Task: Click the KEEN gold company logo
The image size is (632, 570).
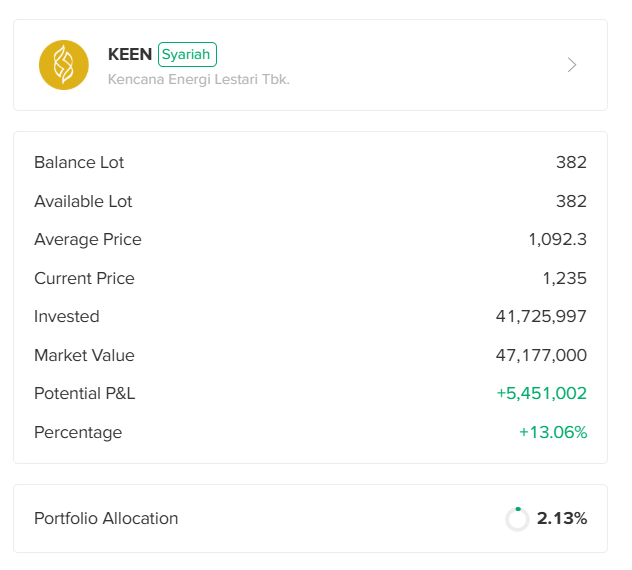Action: pyautogui.click(x=64, y=65)
